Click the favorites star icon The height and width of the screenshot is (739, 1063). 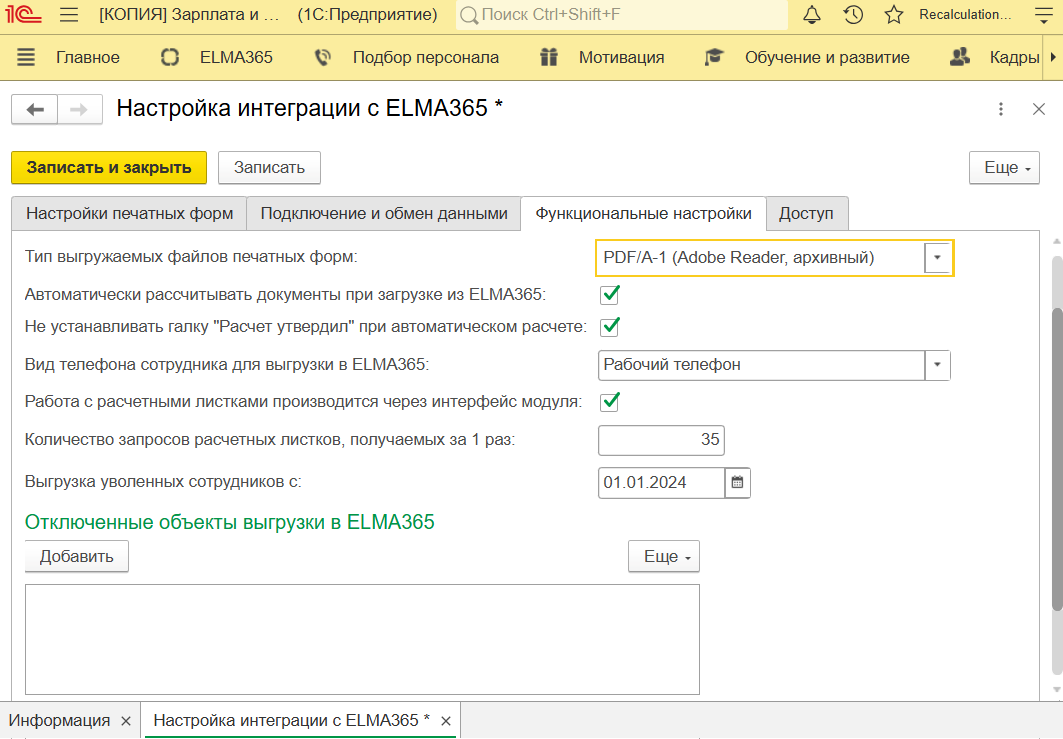[x=894, y=15]
